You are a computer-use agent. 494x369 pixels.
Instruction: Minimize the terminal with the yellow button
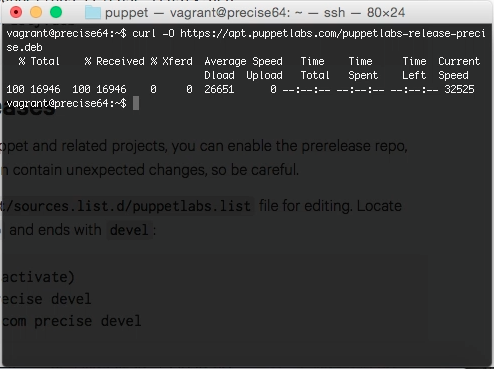[36, 12]
